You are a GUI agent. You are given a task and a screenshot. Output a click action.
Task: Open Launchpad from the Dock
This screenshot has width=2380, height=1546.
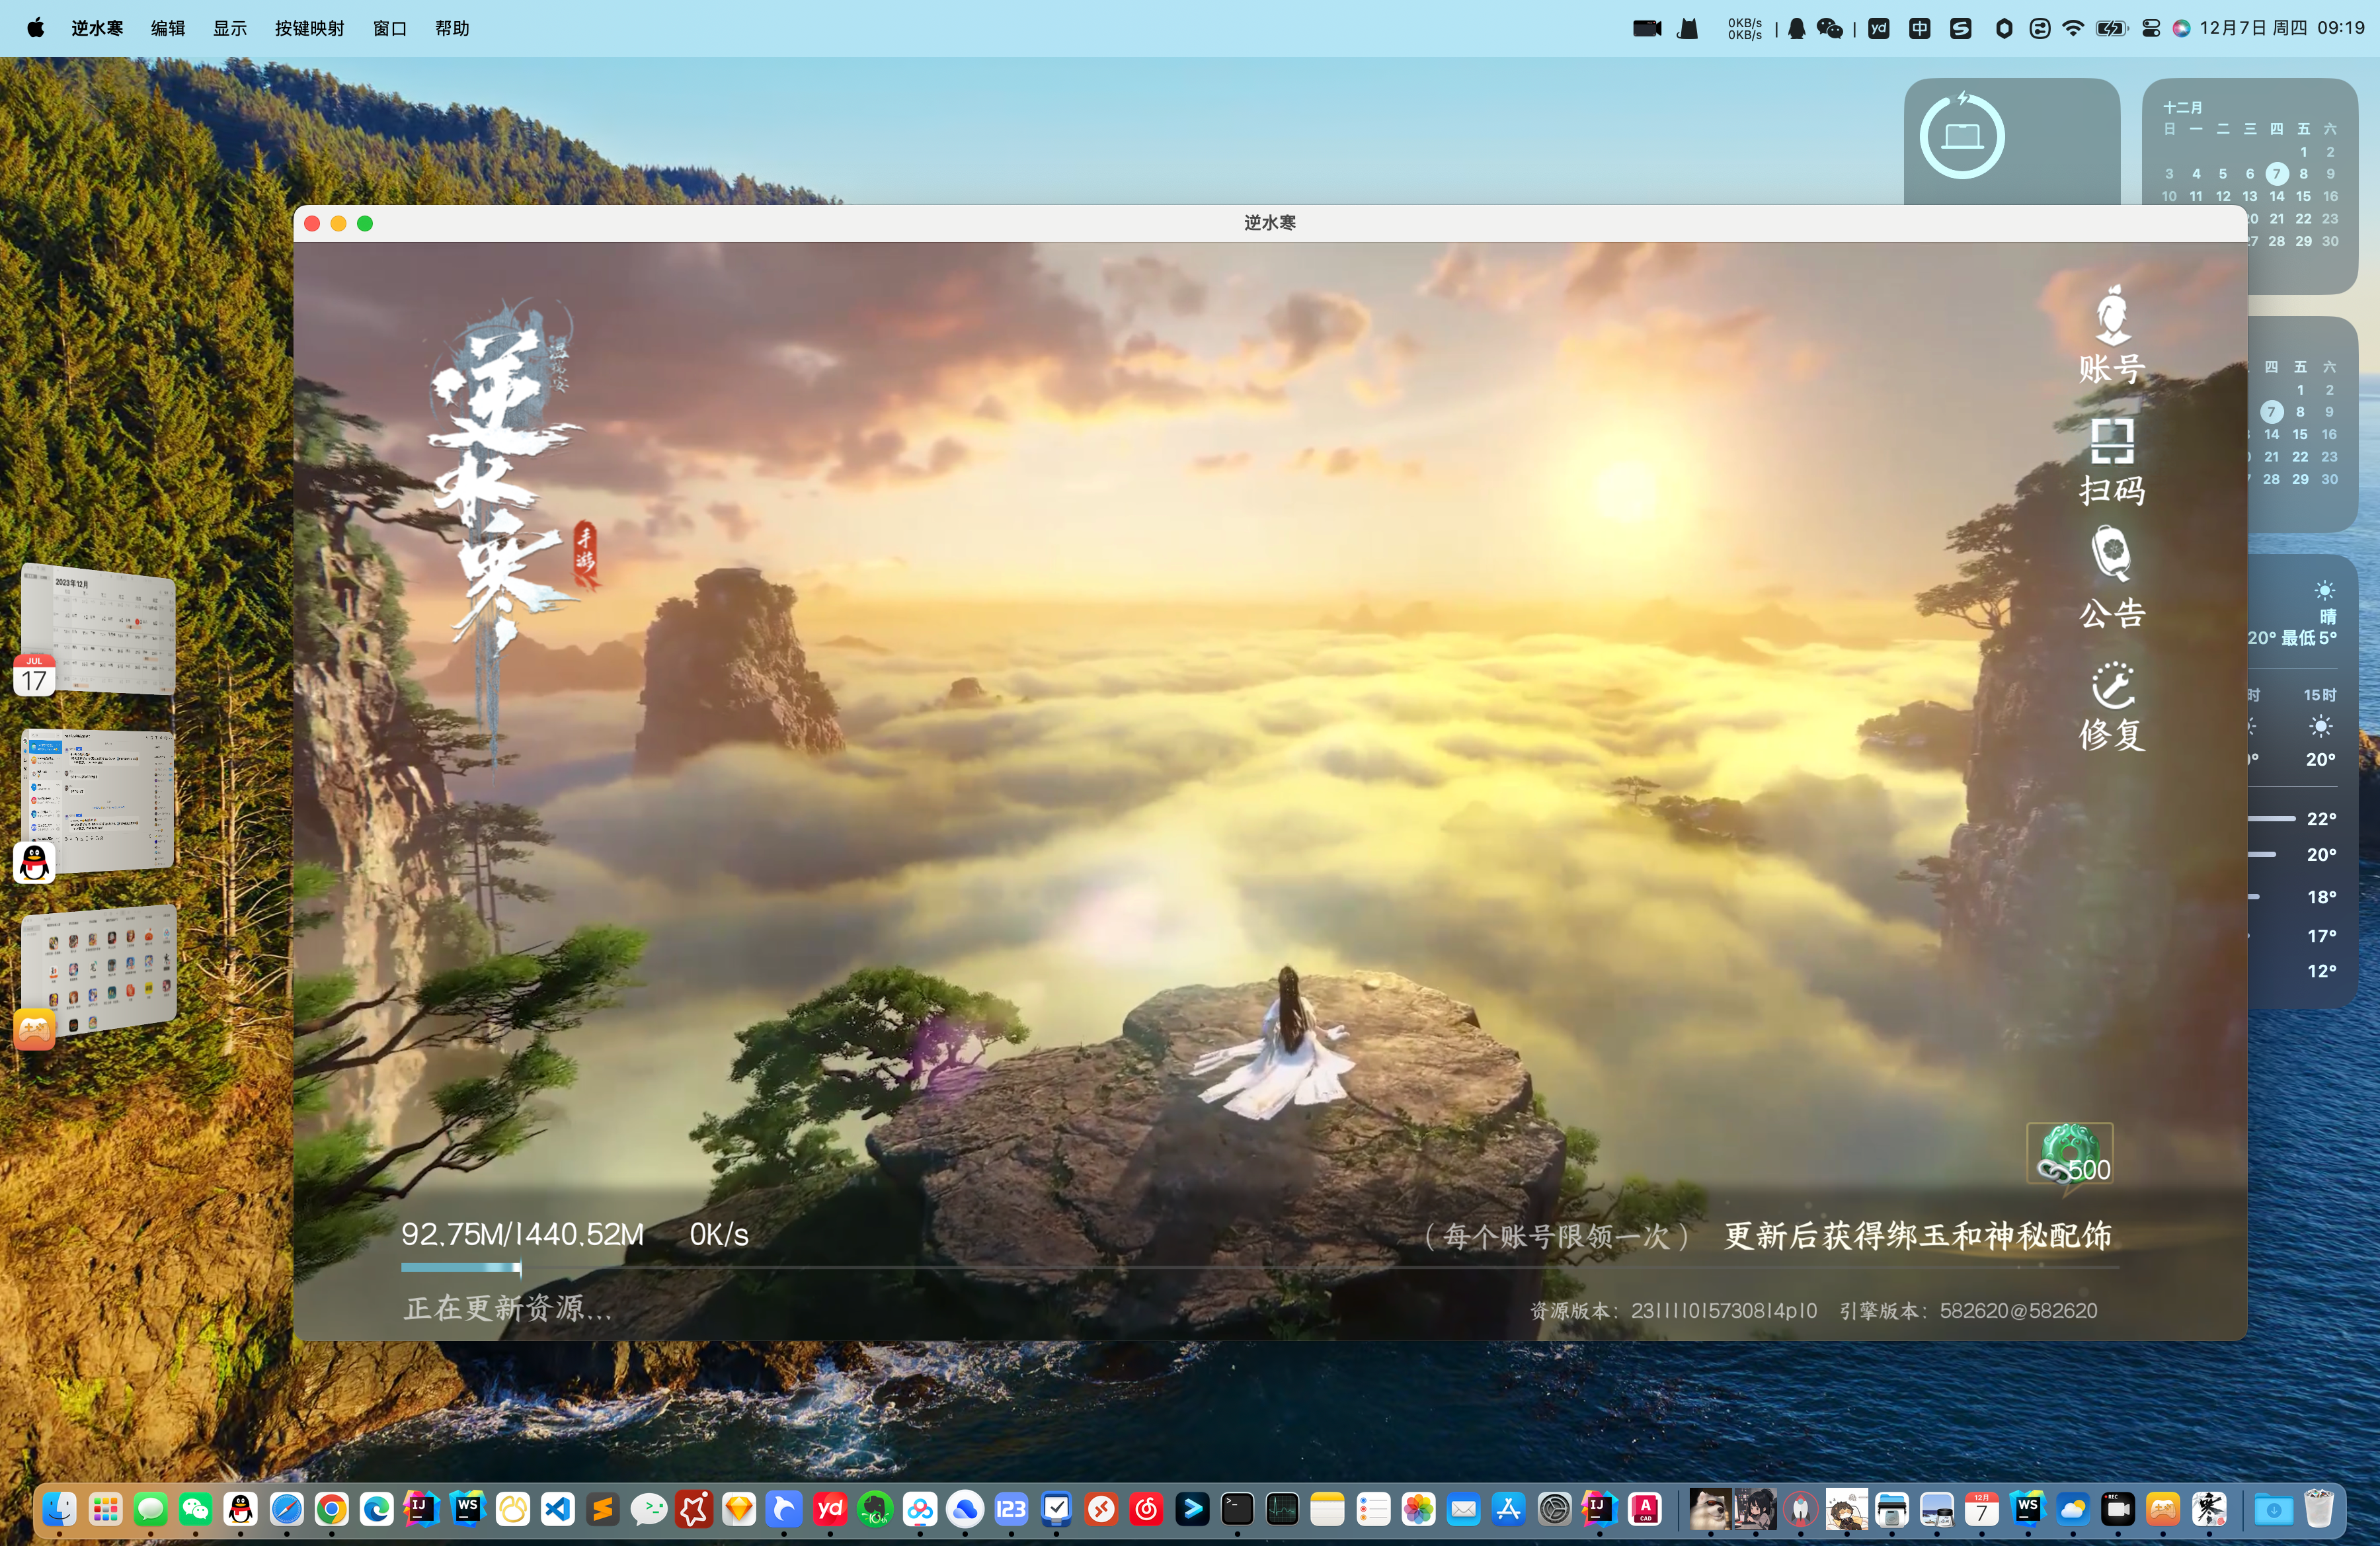105,1508
